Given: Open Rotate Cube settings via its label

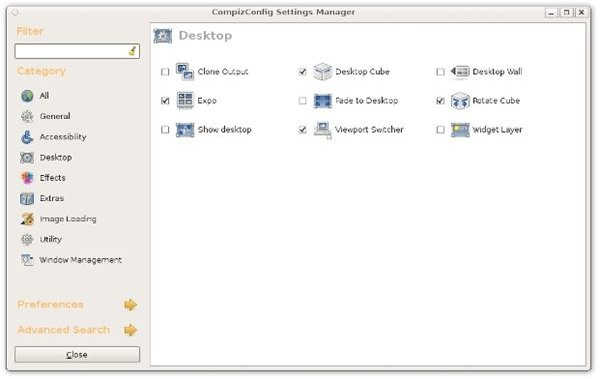Looking at the screenshot, I should (496, 101).
